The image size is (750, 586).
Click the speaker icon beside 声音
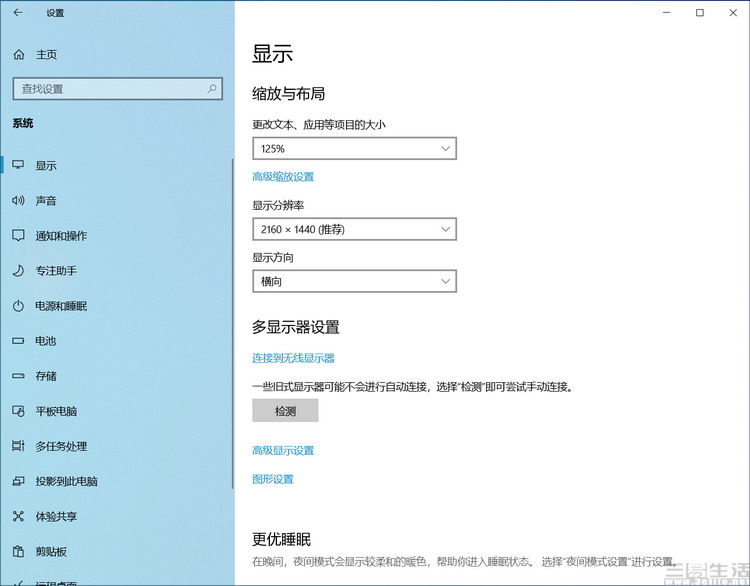coord(18,200)
